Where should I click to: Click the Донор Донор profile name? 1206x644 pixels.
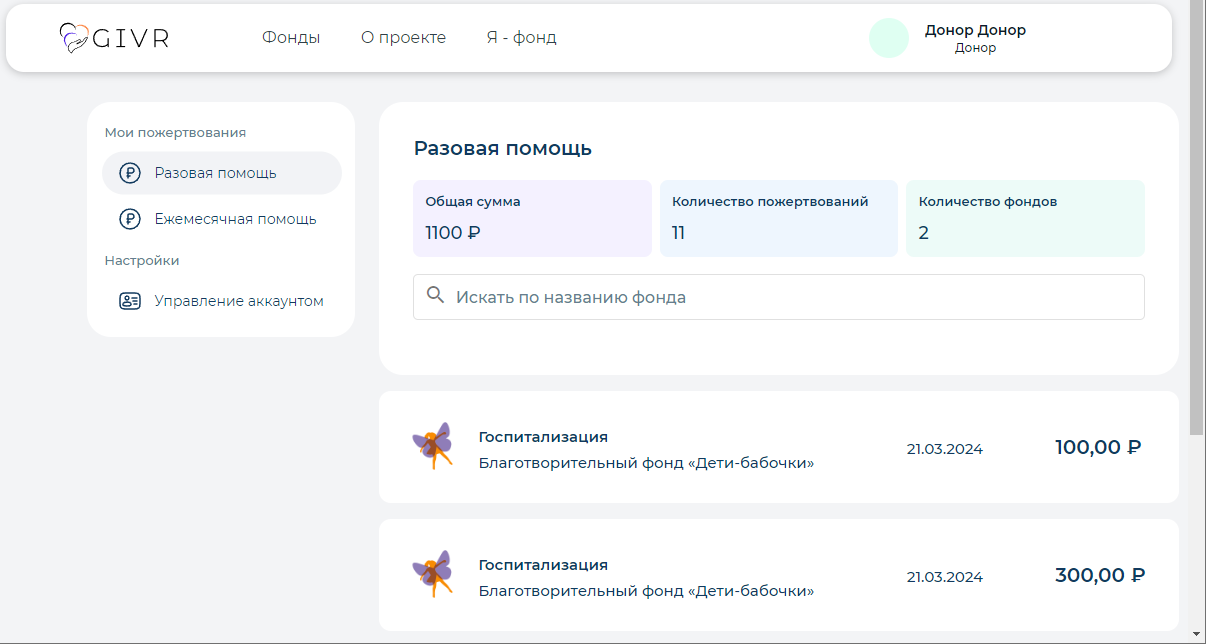pos(975,30)
